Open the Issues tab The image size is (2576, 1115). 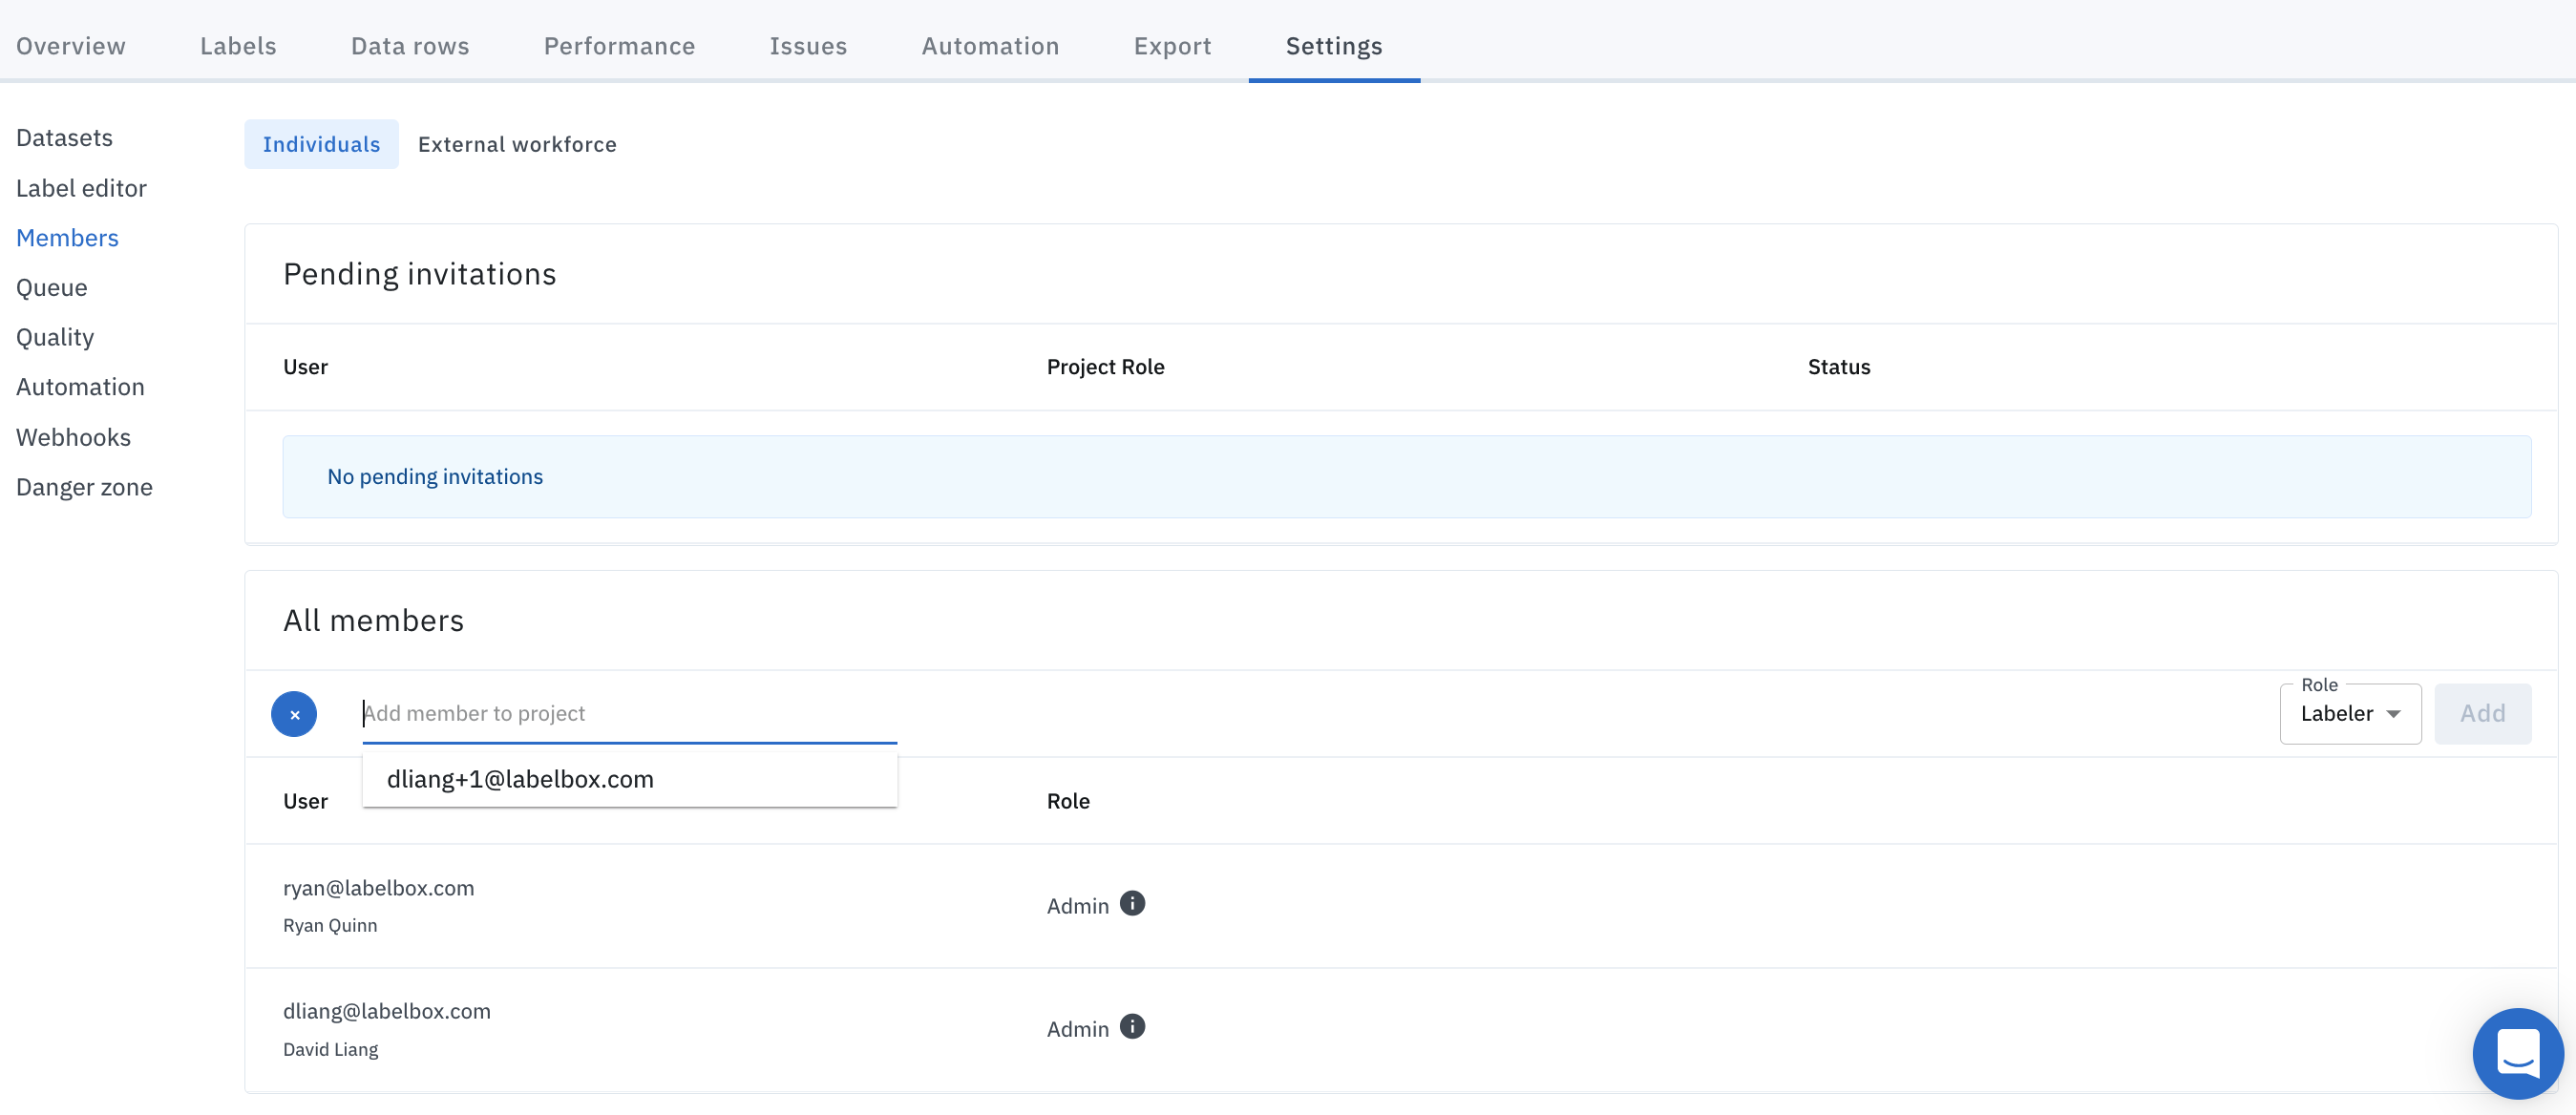(x=808, y=46)
